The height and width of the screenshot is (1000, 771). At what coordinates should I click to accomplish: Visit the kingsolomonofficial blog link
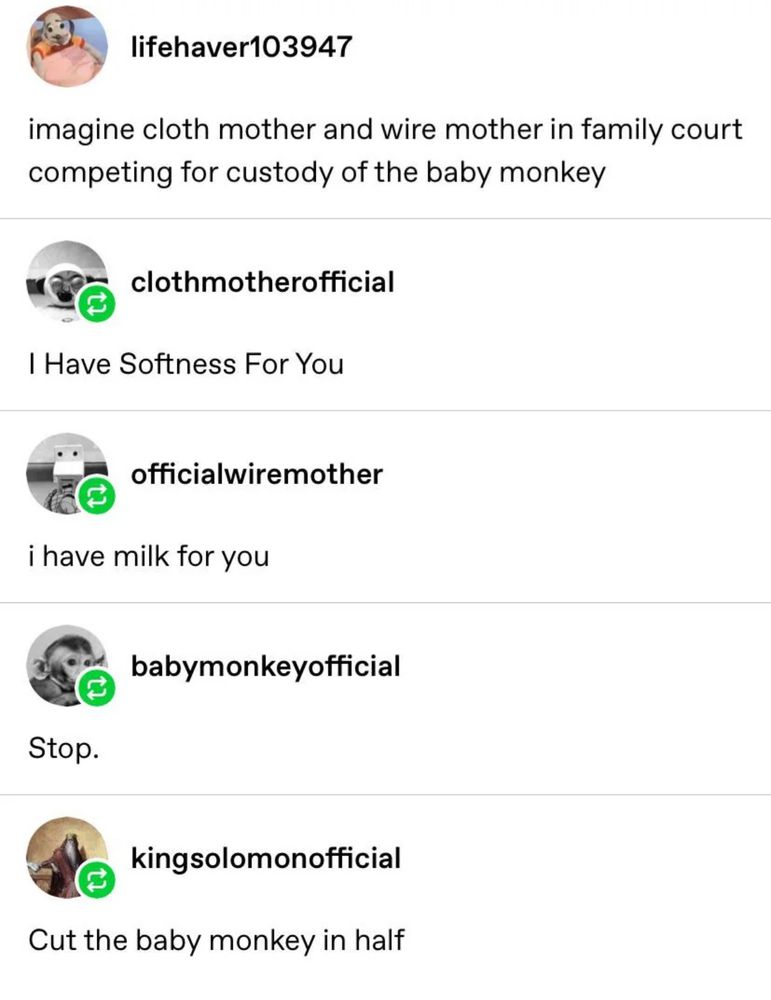click(266, 858)
